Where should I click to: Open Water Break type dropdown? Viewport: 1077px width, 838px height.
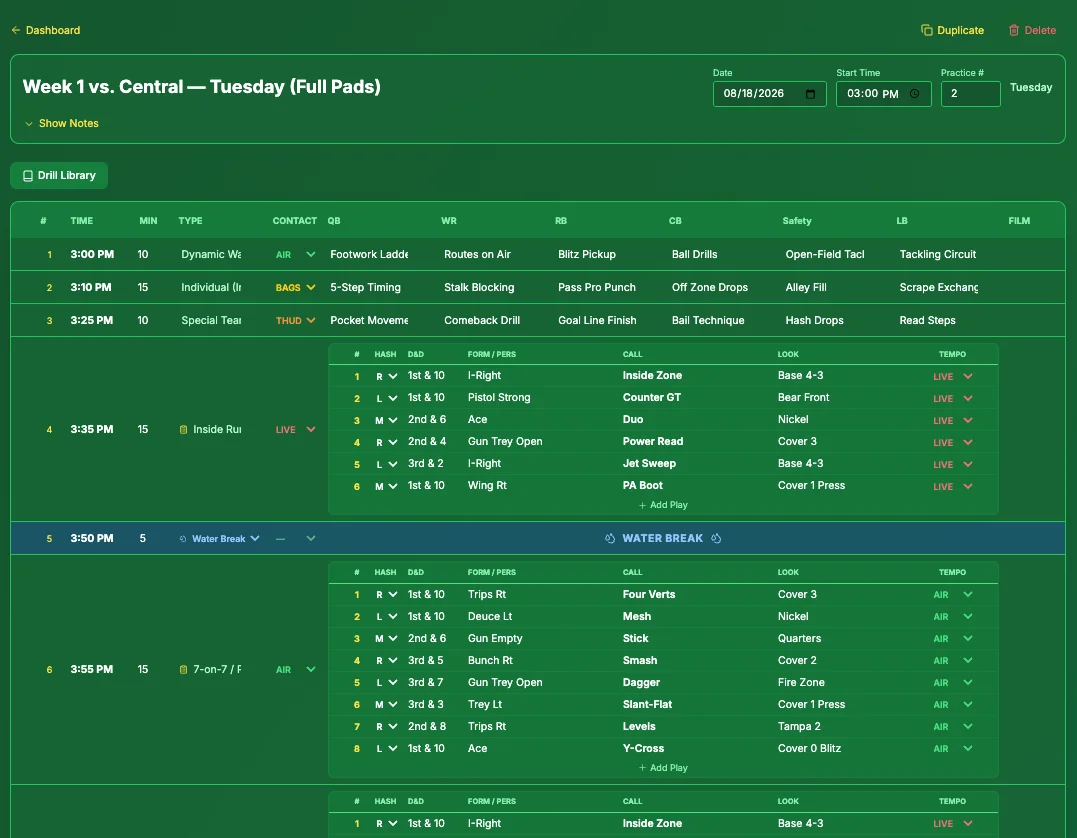219,539
